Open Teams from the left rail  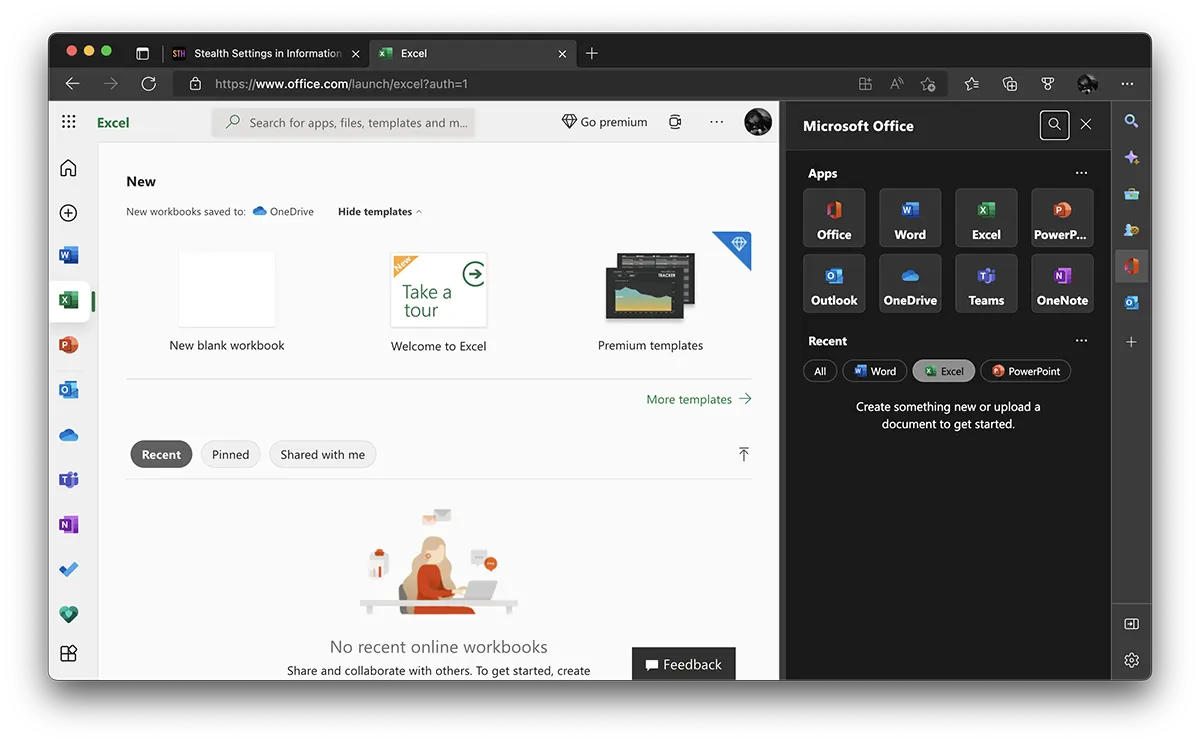(68, 480)
